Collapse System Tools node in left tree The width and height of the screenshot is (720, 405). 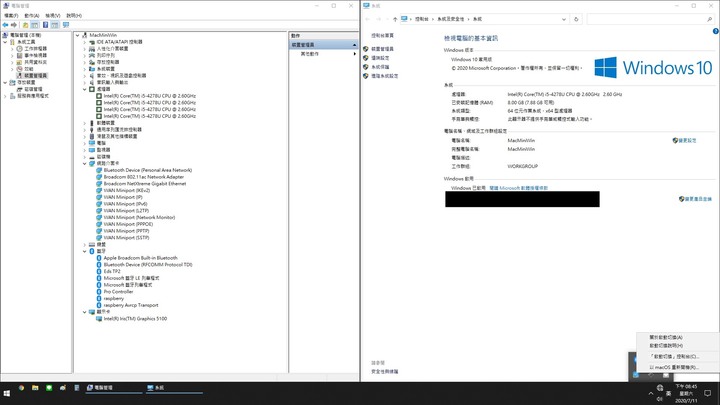[5, 42]
